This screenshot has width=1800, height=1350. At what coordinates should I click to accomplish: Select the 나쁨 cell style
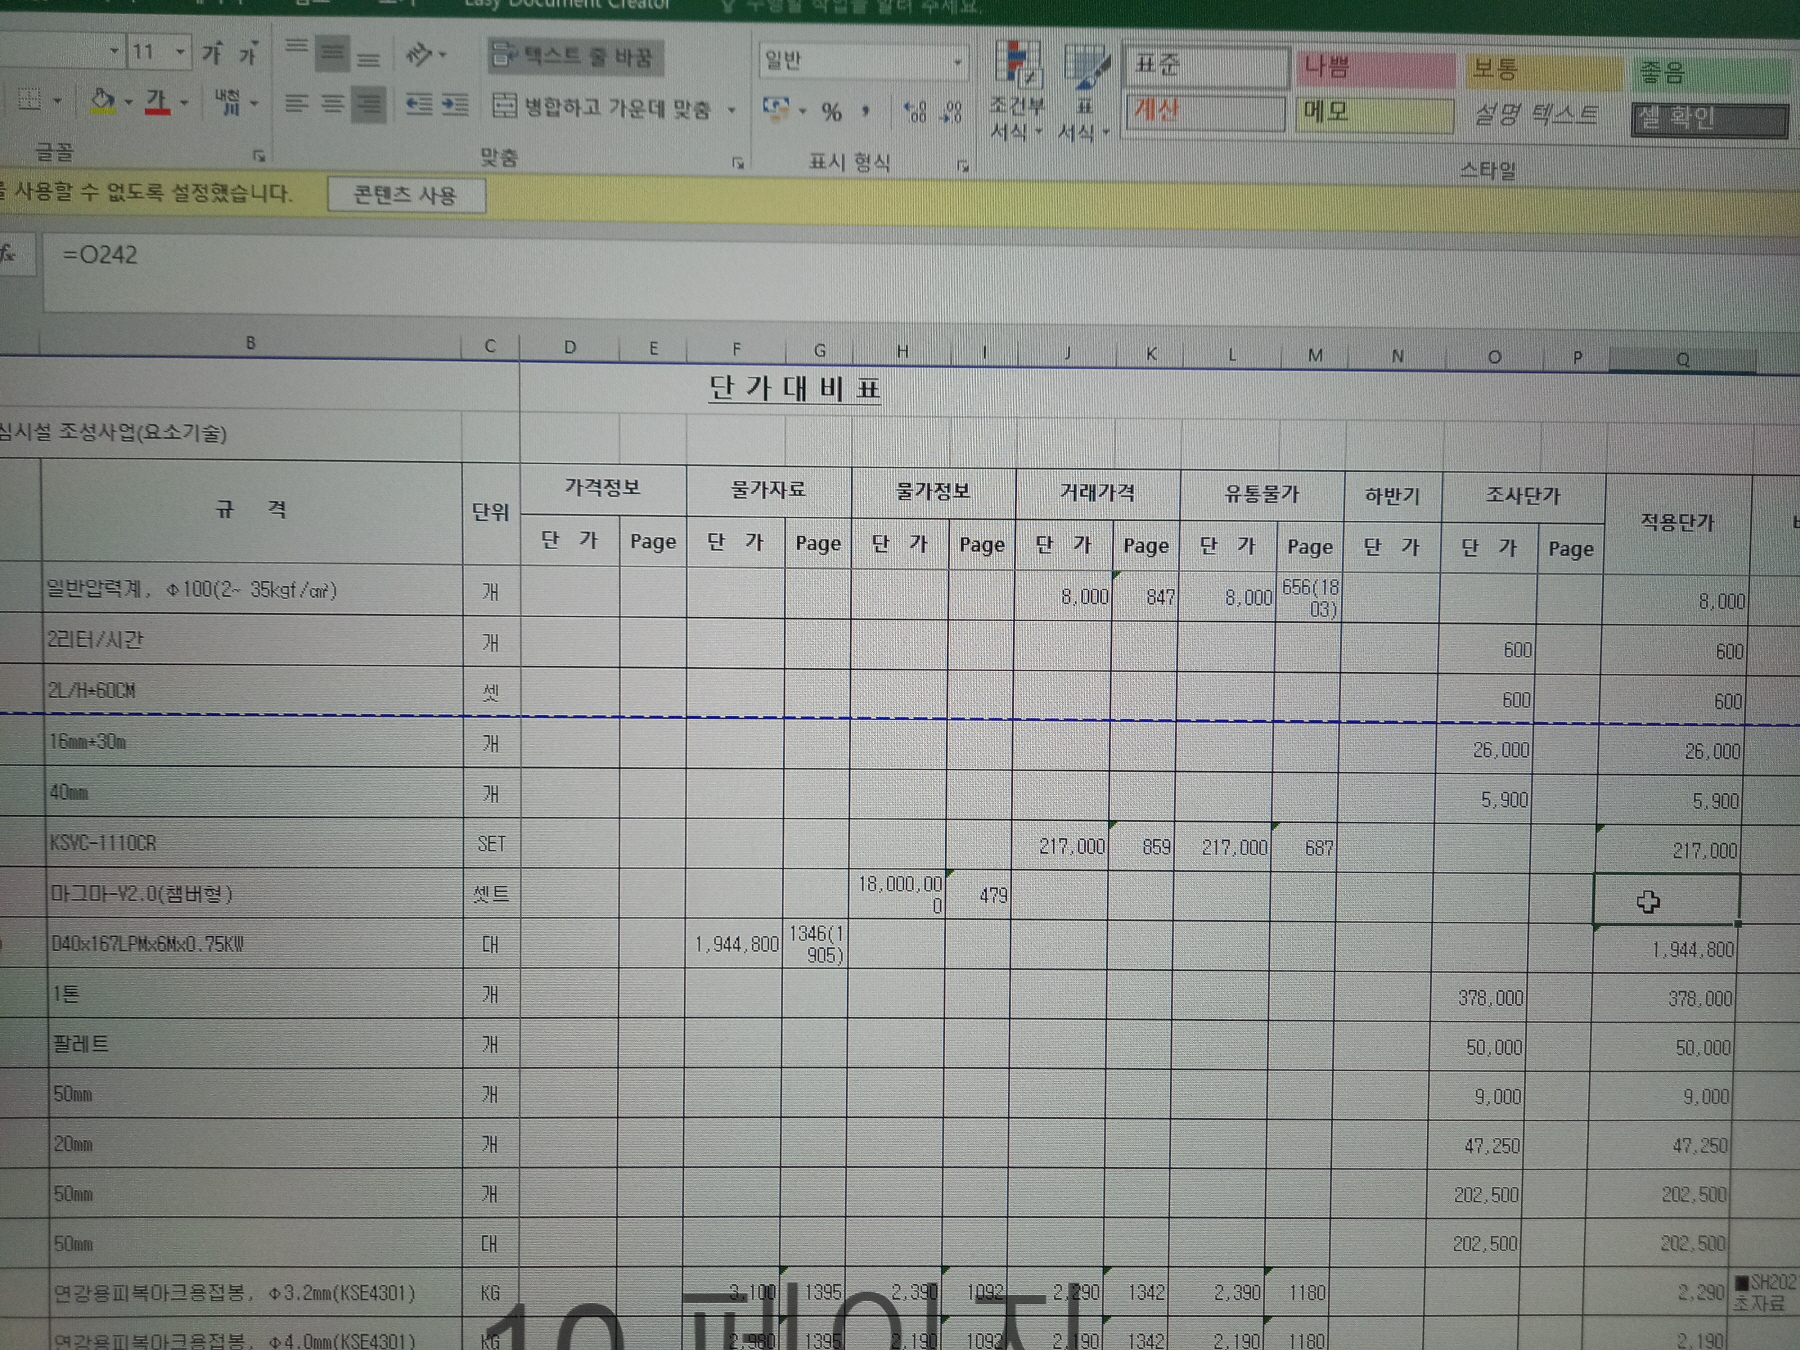point(1374,68)
